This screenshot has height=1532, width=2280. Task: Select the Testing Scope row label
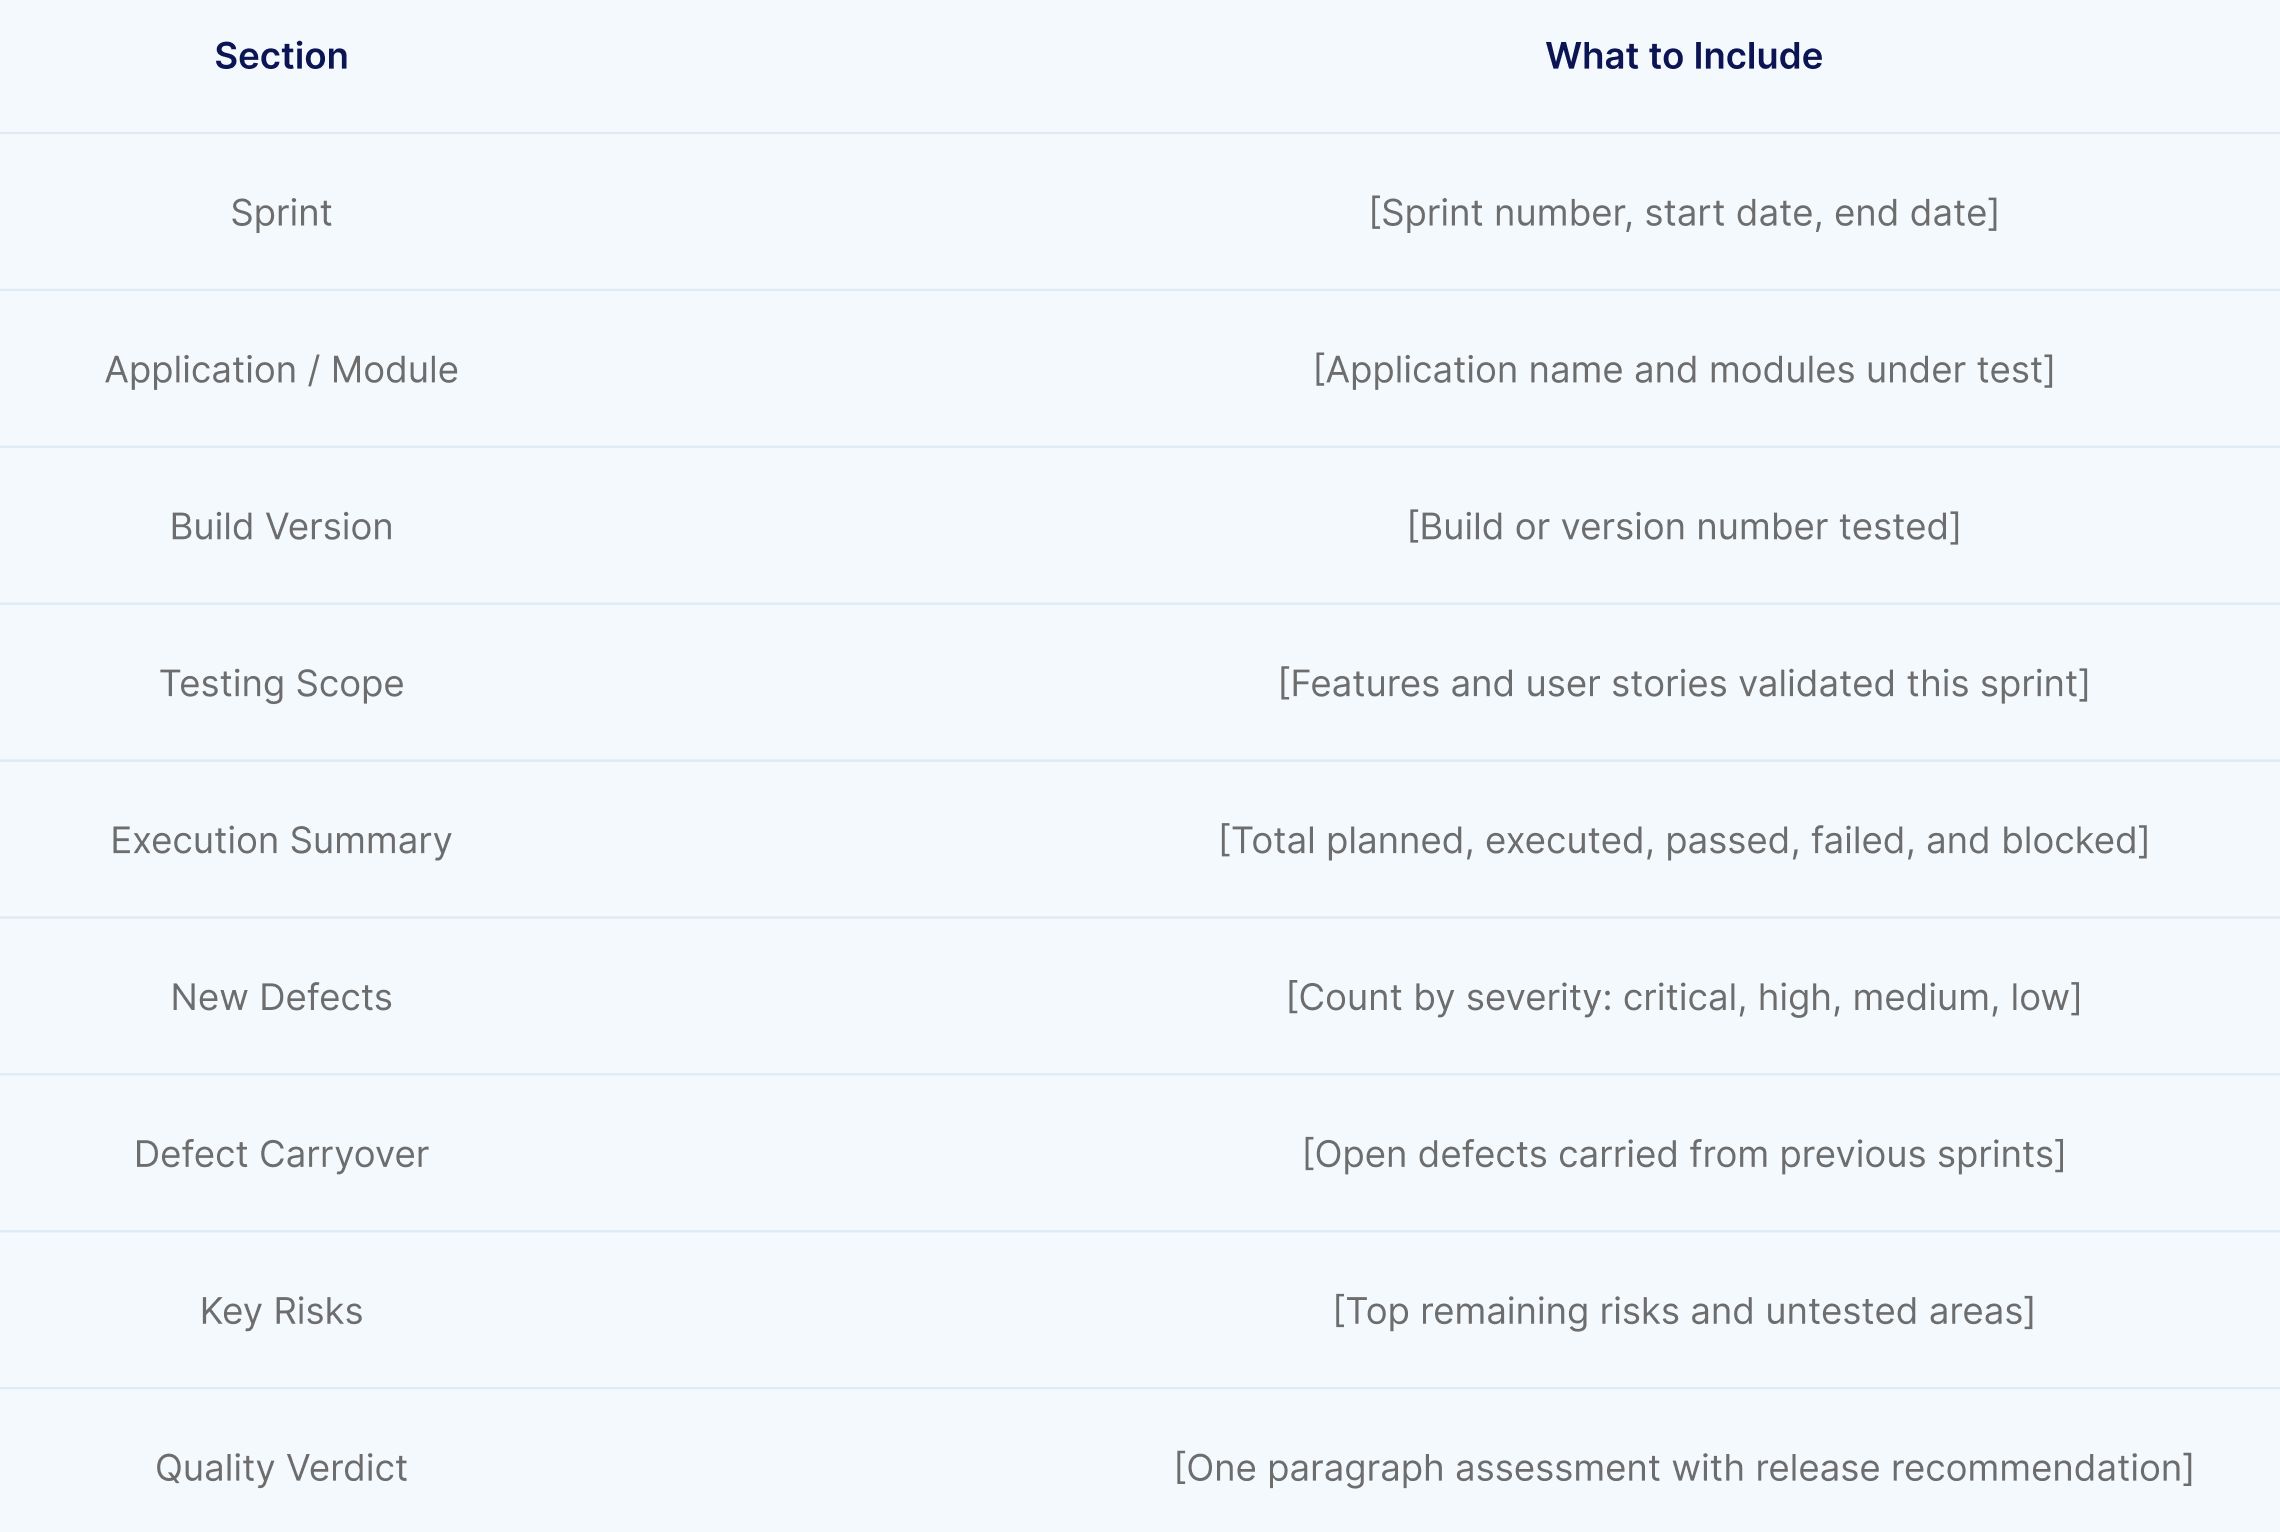click(x=282, y=682)
